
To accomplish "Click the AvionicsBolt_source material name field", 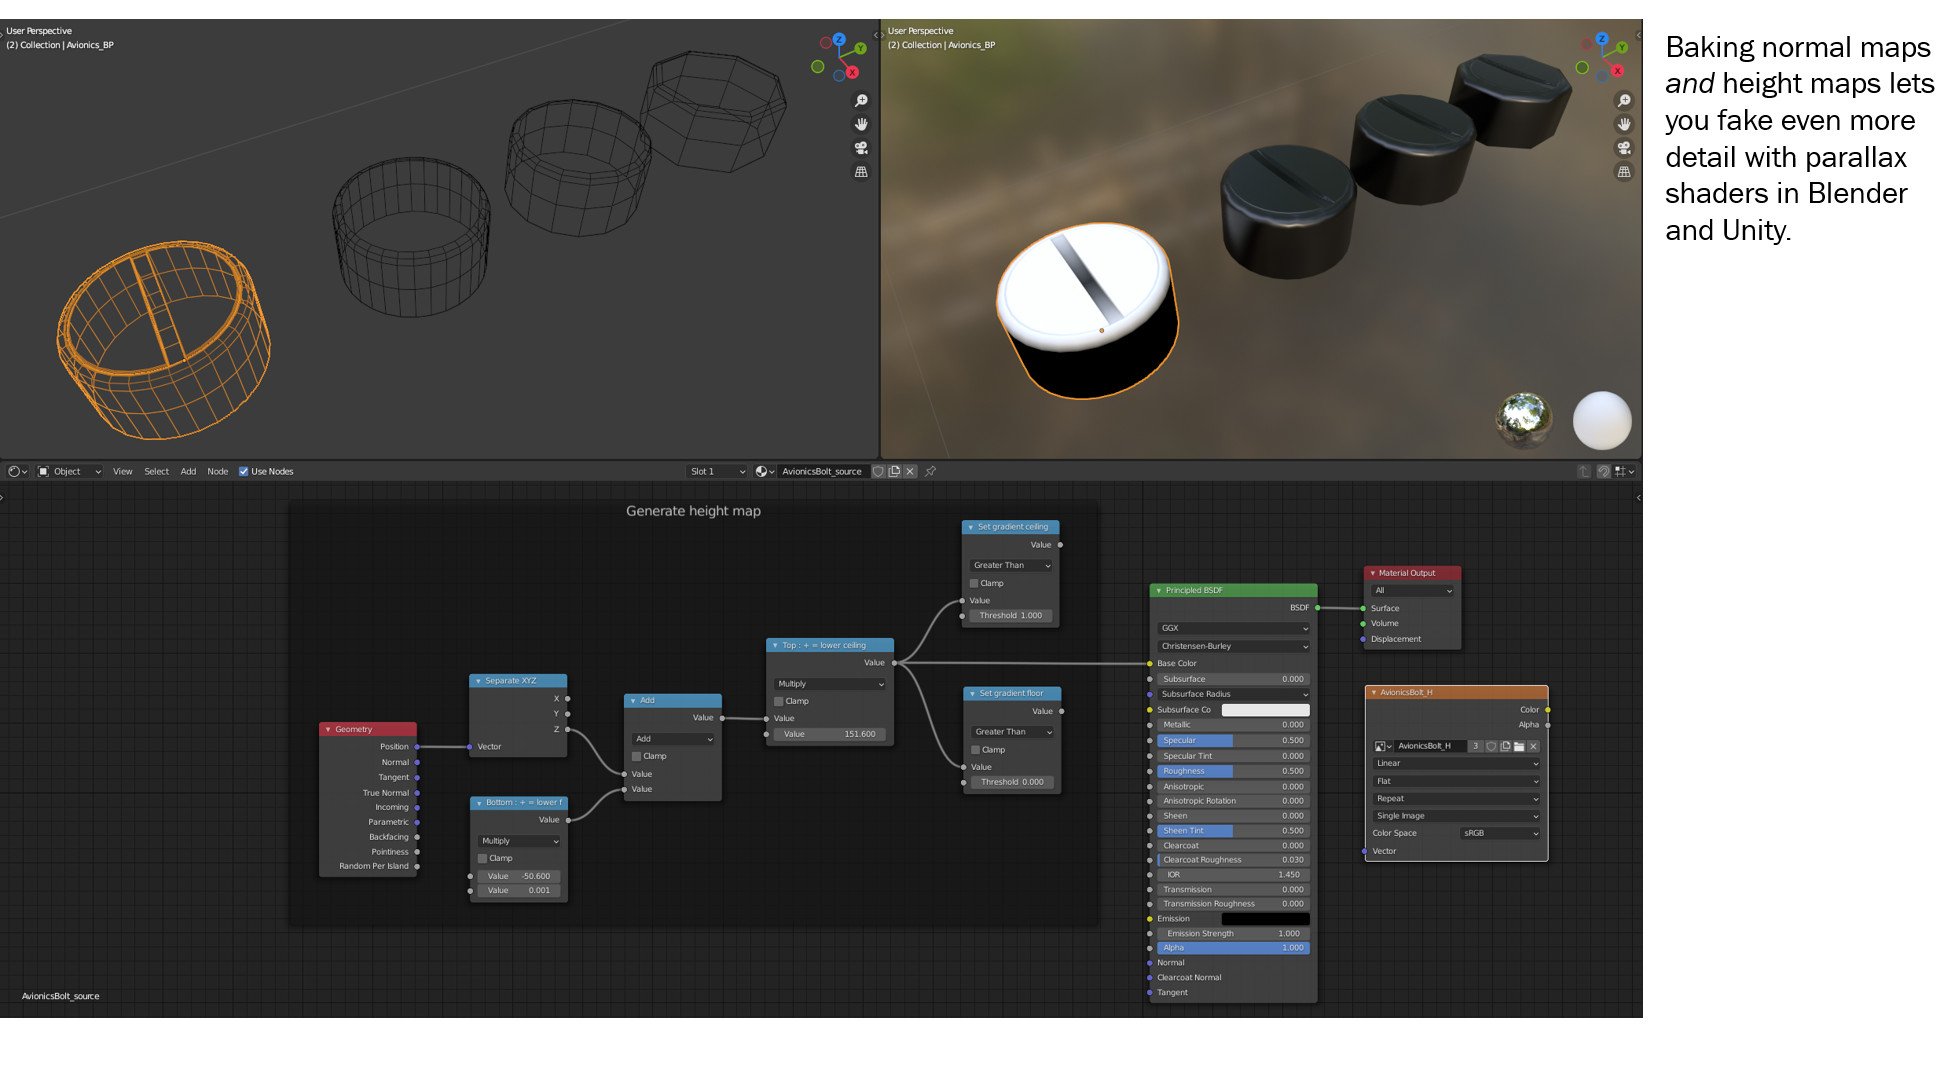I will [x=822, y=471].
